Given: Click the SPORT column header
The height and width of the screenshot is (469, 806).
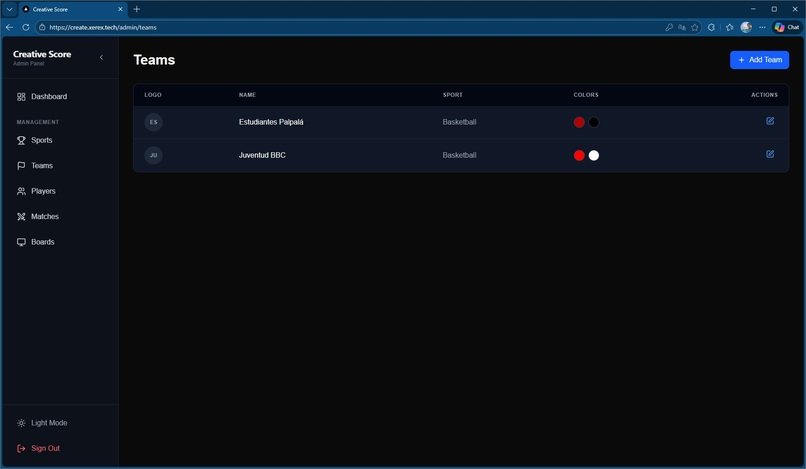Looking at the screenshot, I should tap(453, 95).
